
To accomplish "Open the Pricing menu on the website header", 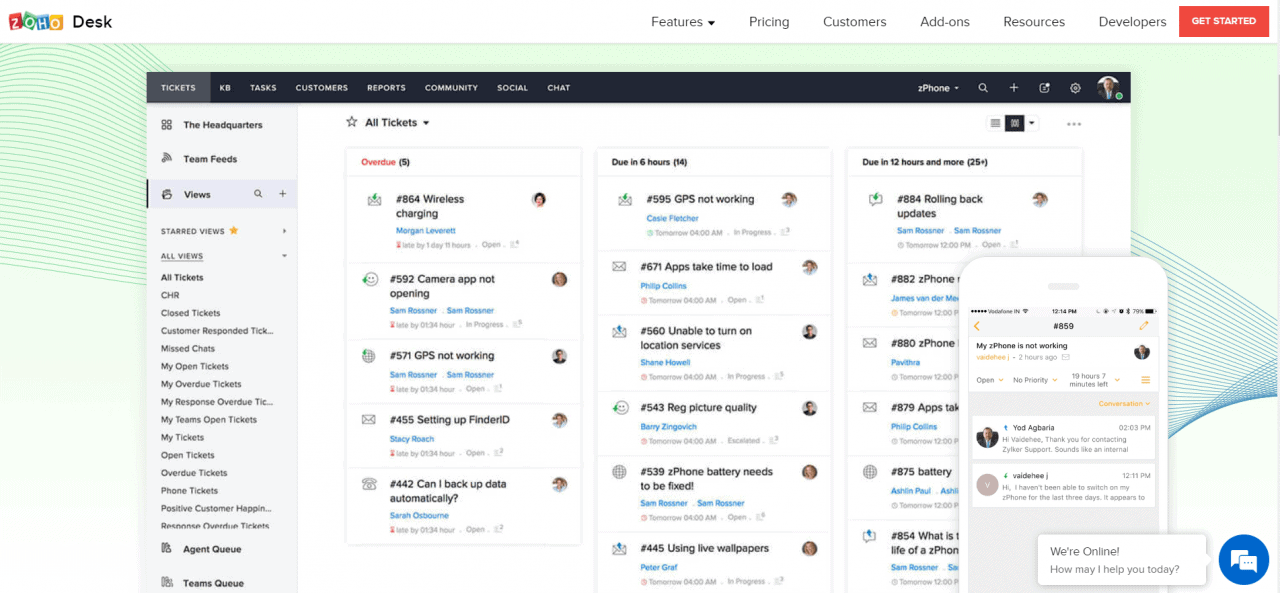I will tap(769, 21).
